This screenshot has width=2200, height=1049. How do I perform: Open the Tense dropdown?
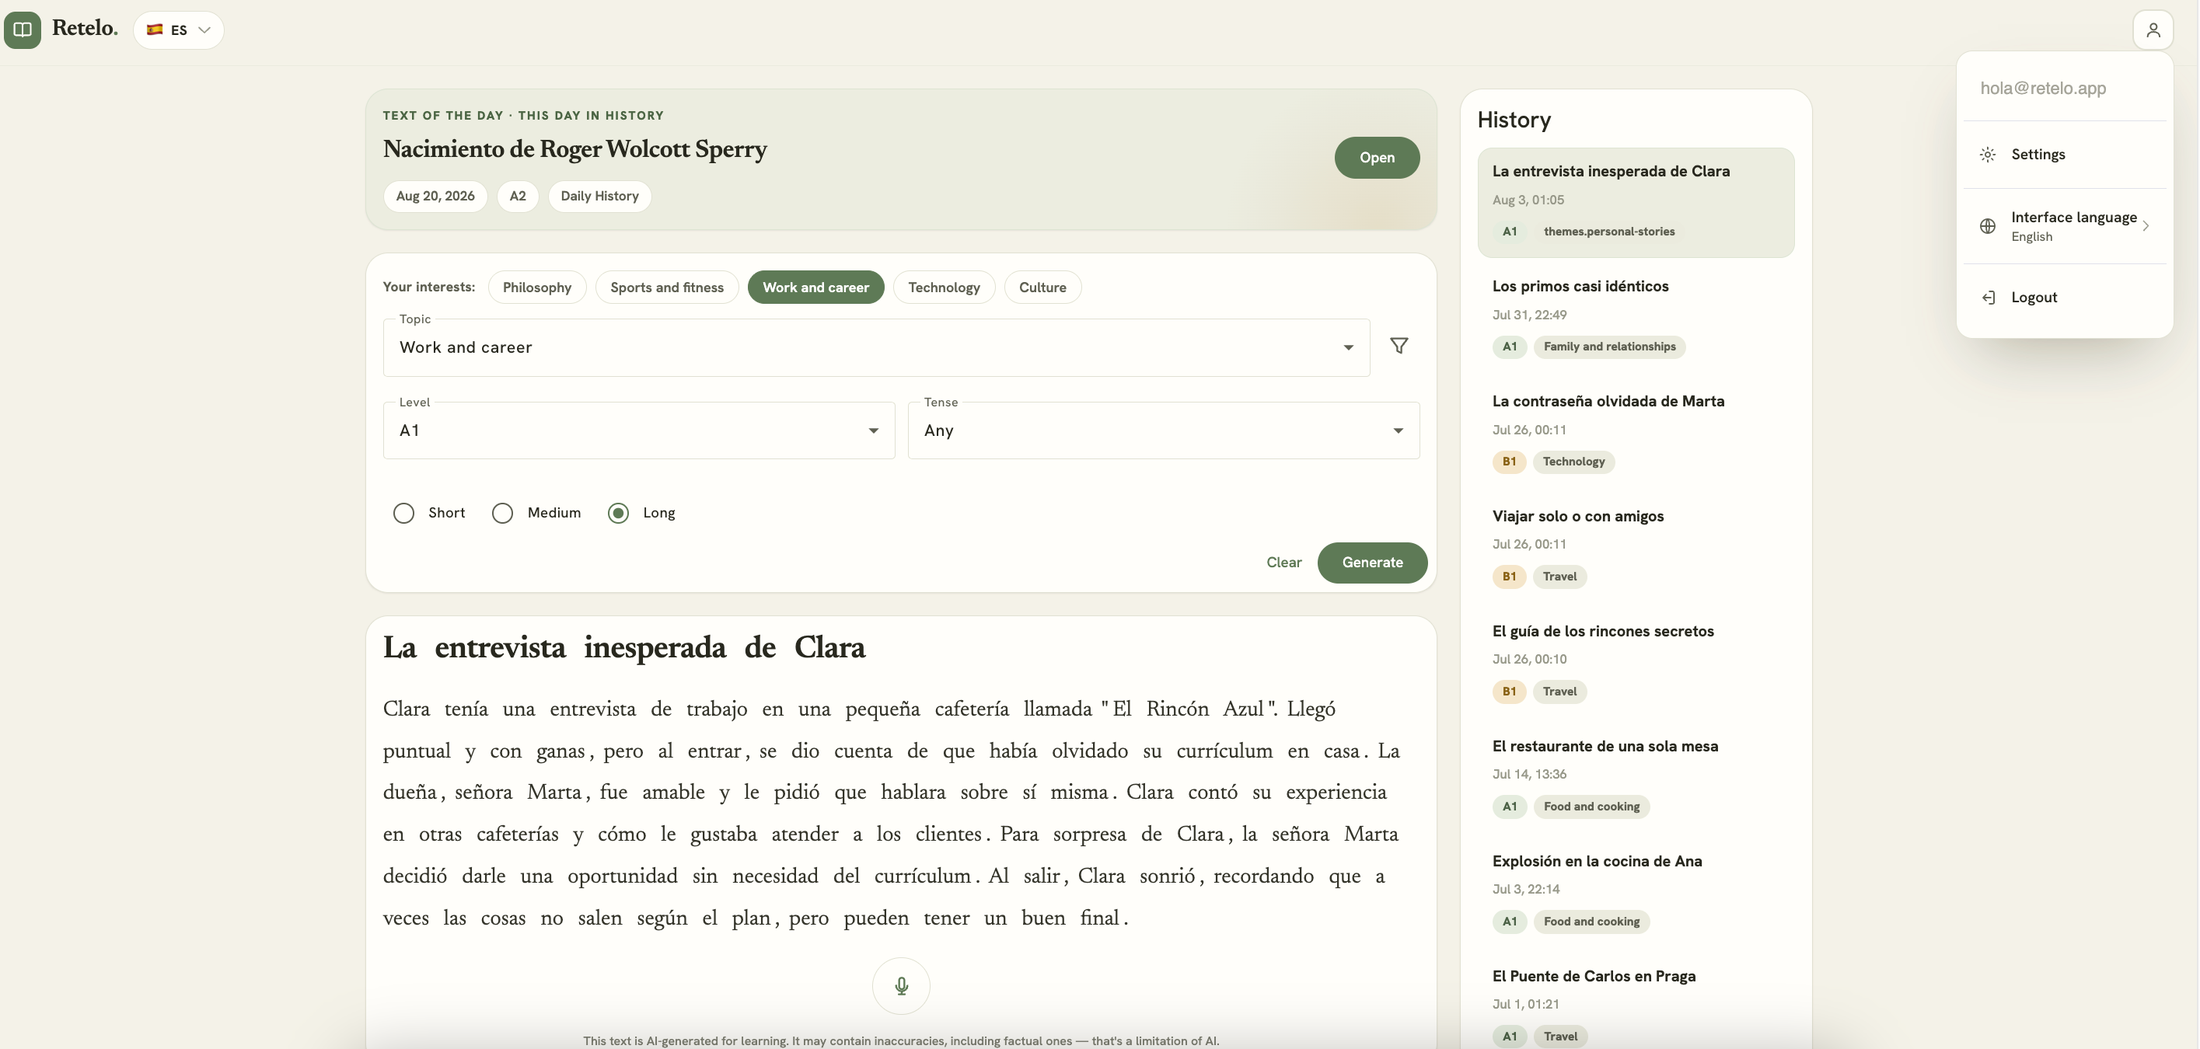point(1163,430)
